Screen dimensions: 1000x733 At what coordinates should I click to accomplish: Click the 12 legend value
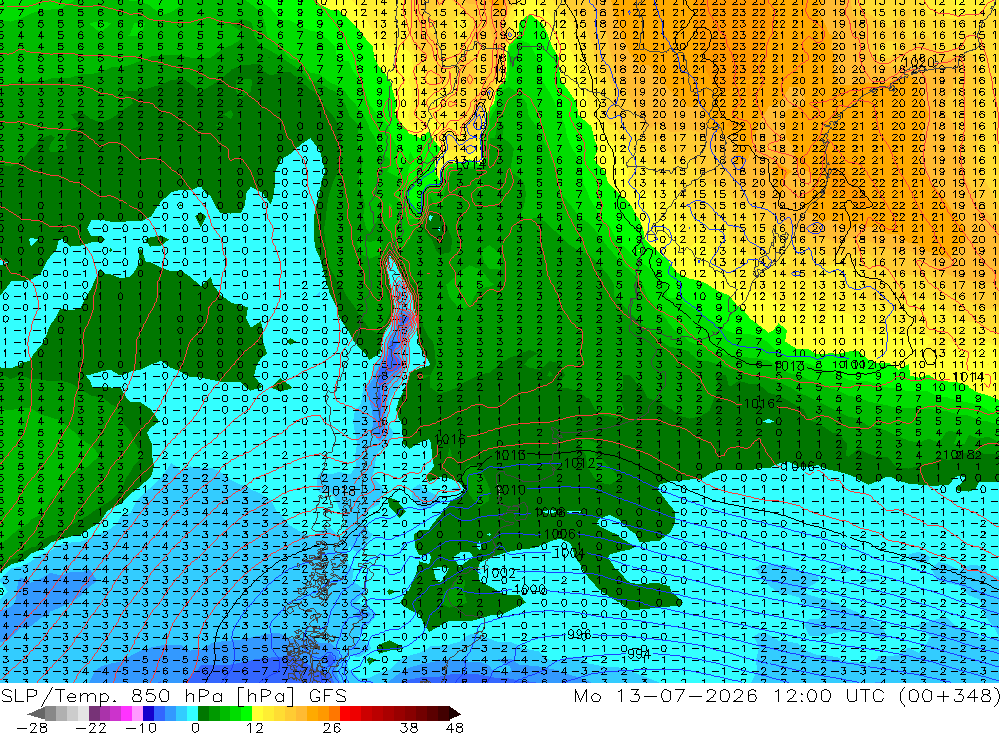254,728
